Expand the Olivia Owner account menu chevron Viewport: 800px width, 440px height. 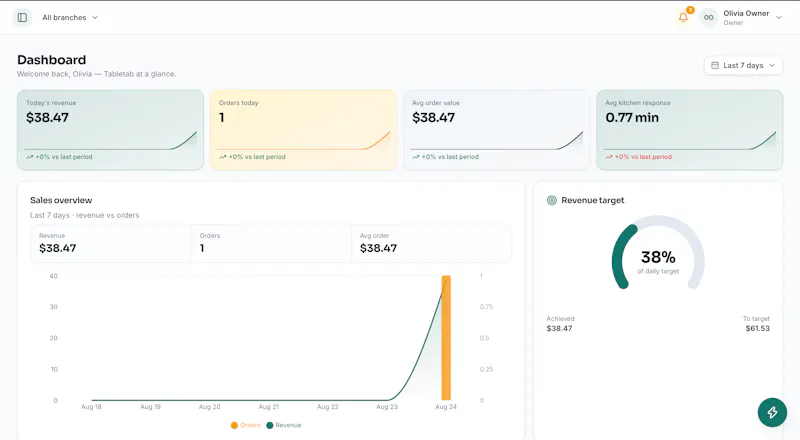click(x=779, y=17)
